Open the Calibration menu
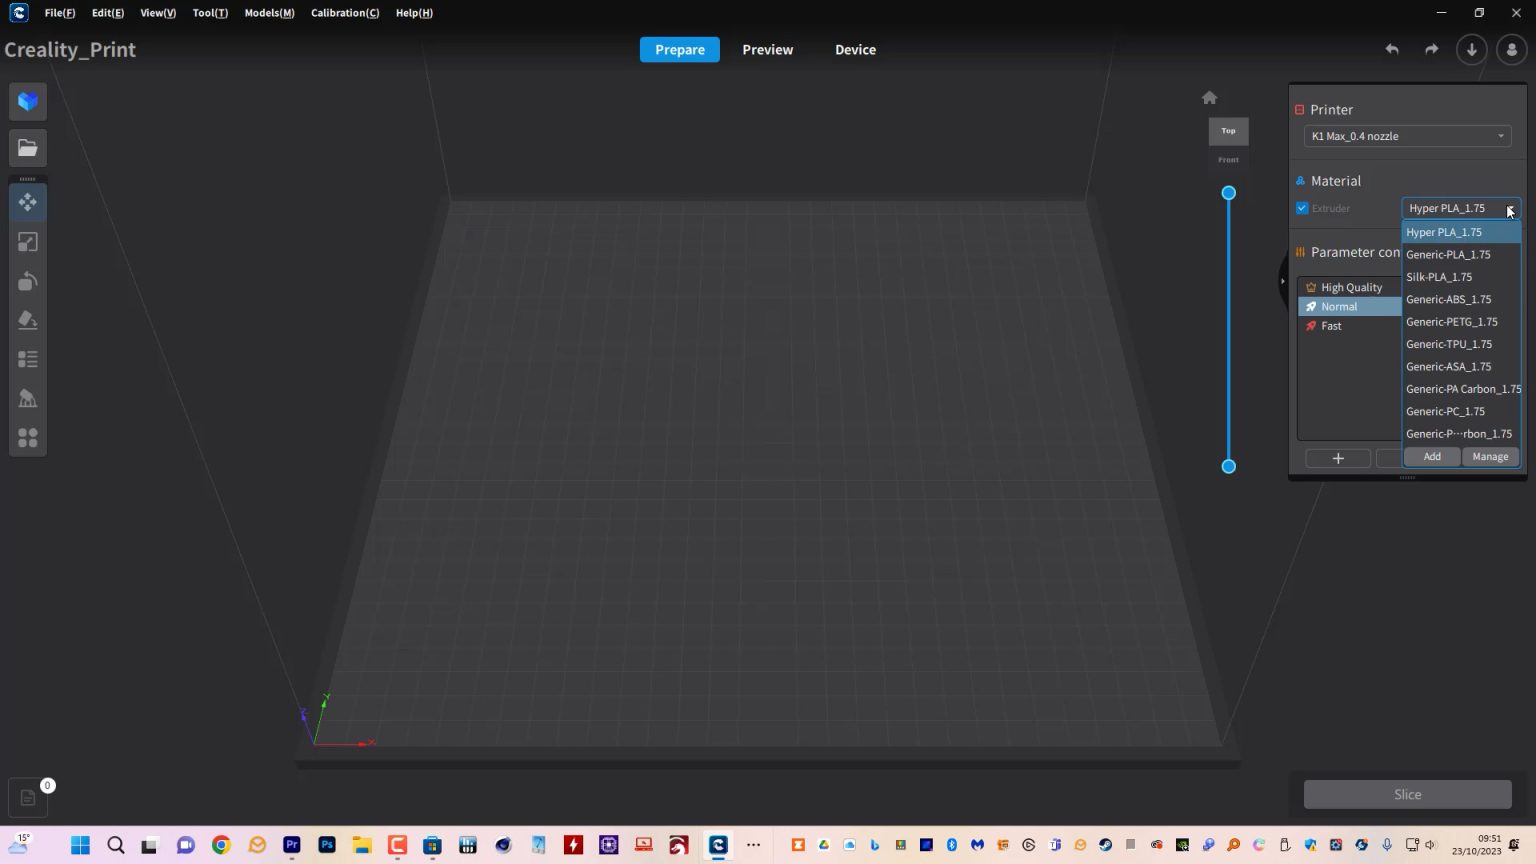 (344, 13)
